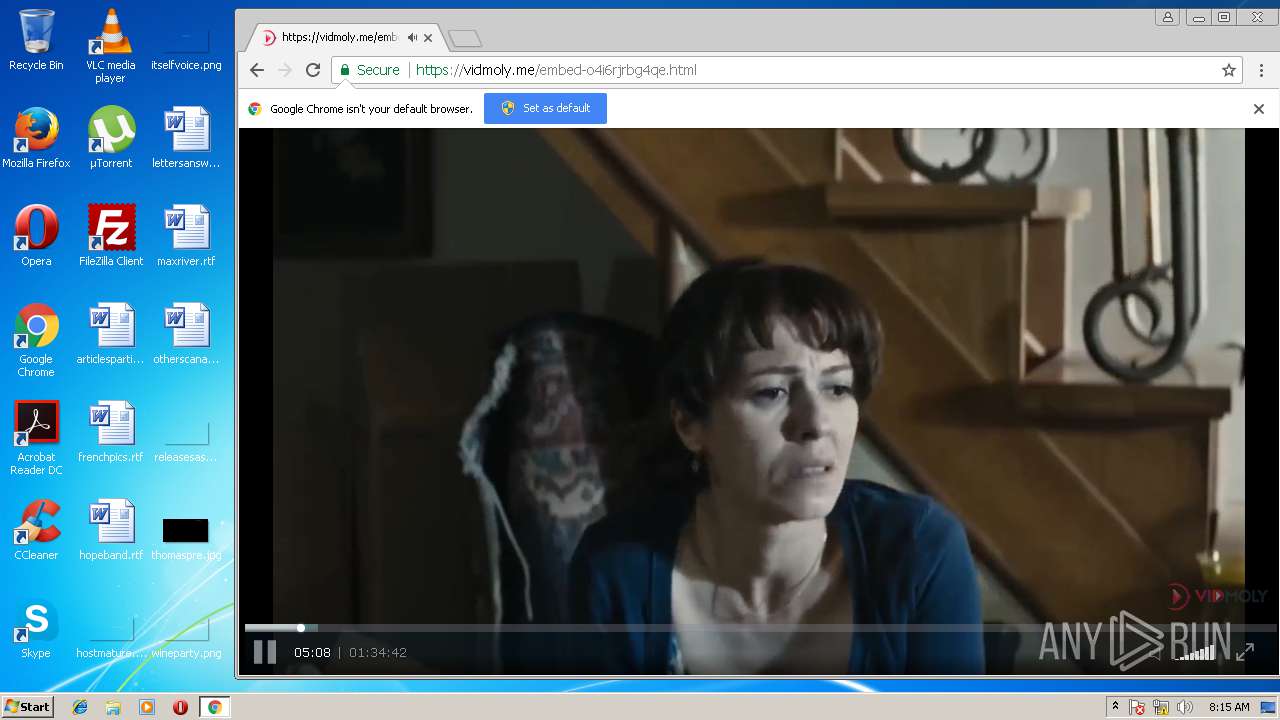
Task: Open media player taskbar icon
Action: pos(147,707)
